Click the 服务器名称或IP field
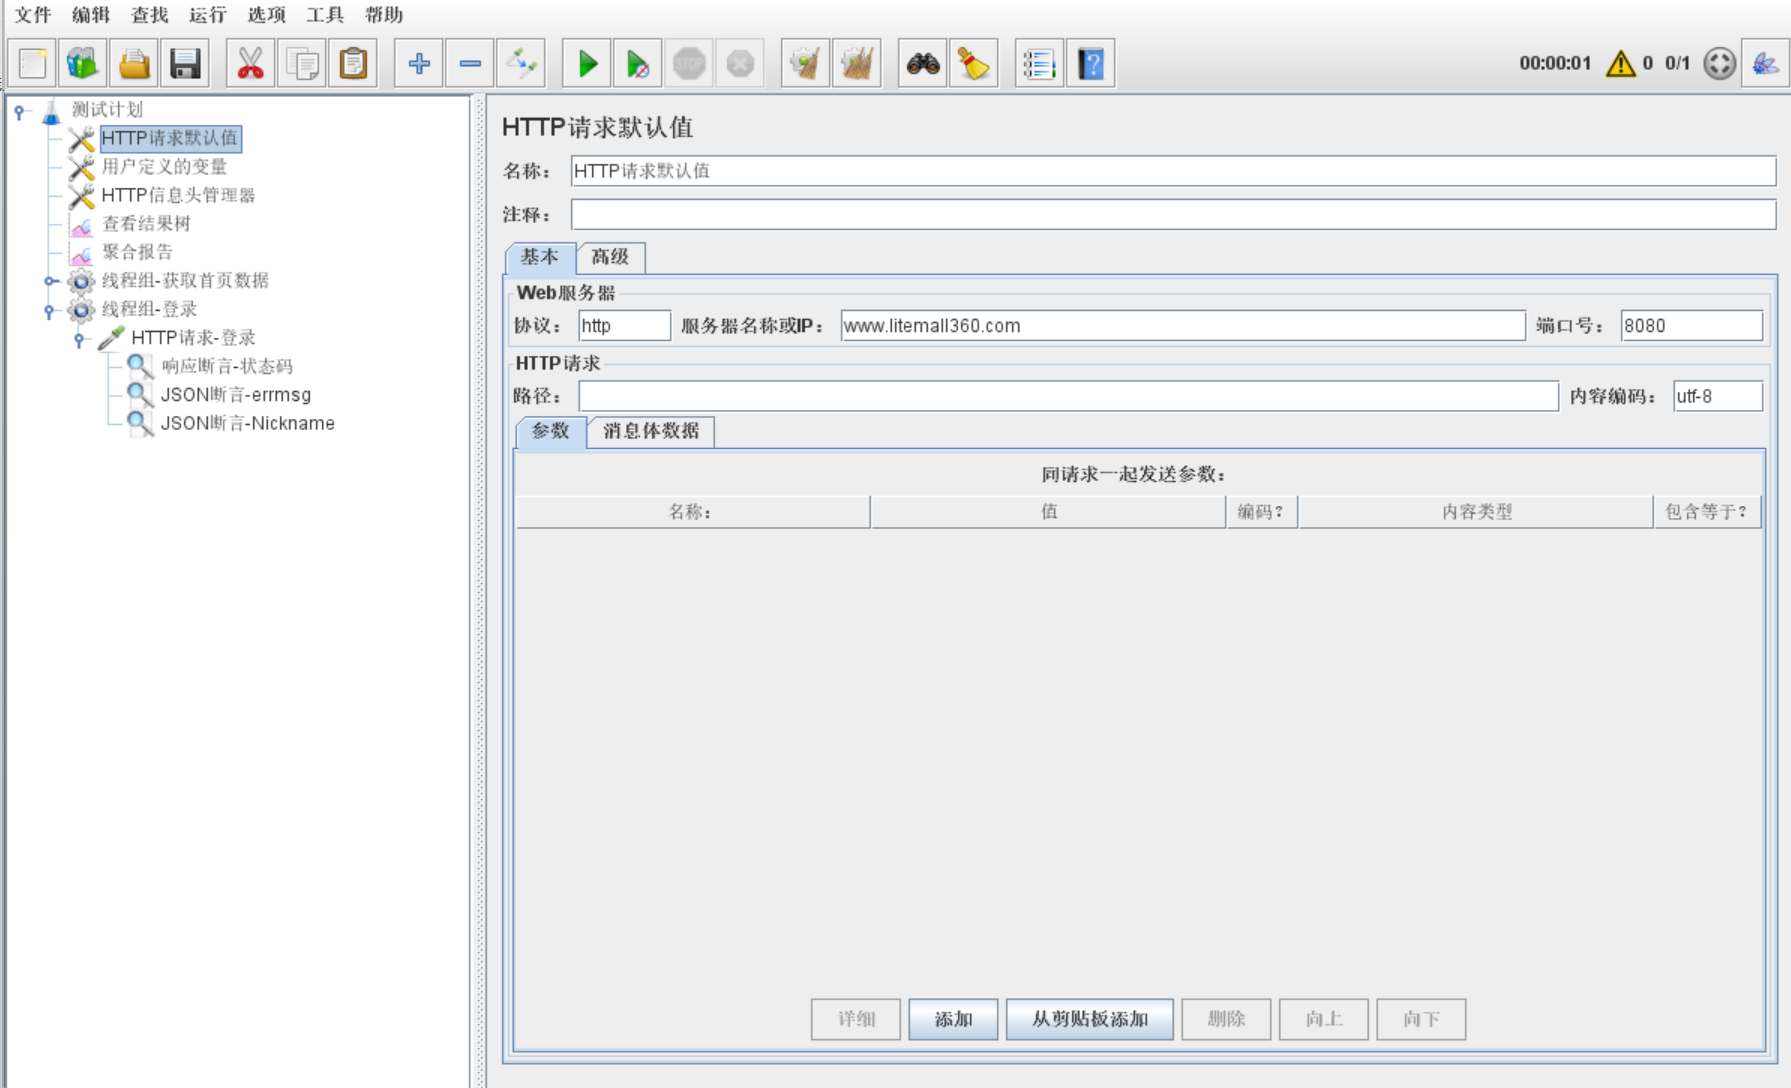Viewport: 1791px width, 1088px height. click(x=1183, y=326)
